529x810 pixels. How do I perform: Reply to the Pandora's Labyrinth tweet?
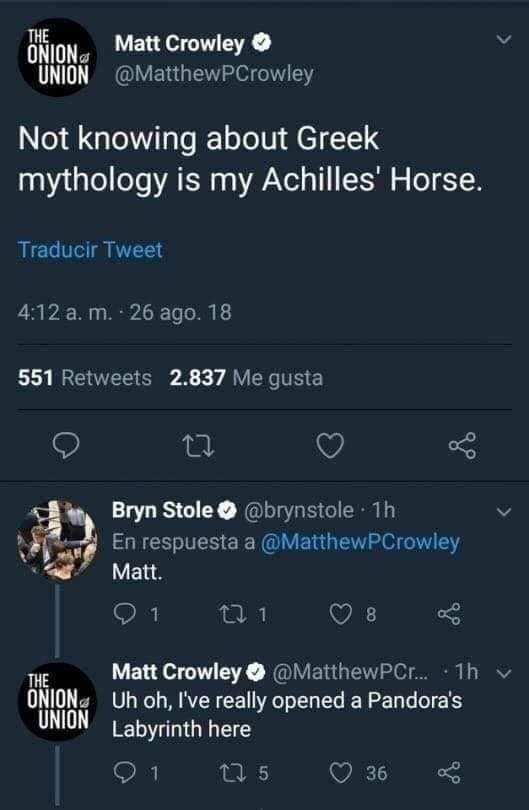[124, 772]
